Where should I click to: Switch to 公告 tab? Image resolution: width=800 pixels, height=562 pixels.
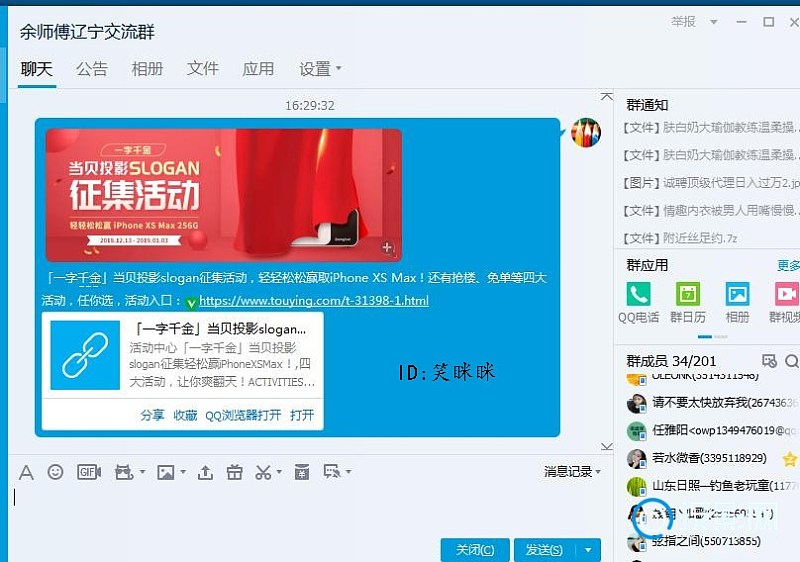click(92, 69)
